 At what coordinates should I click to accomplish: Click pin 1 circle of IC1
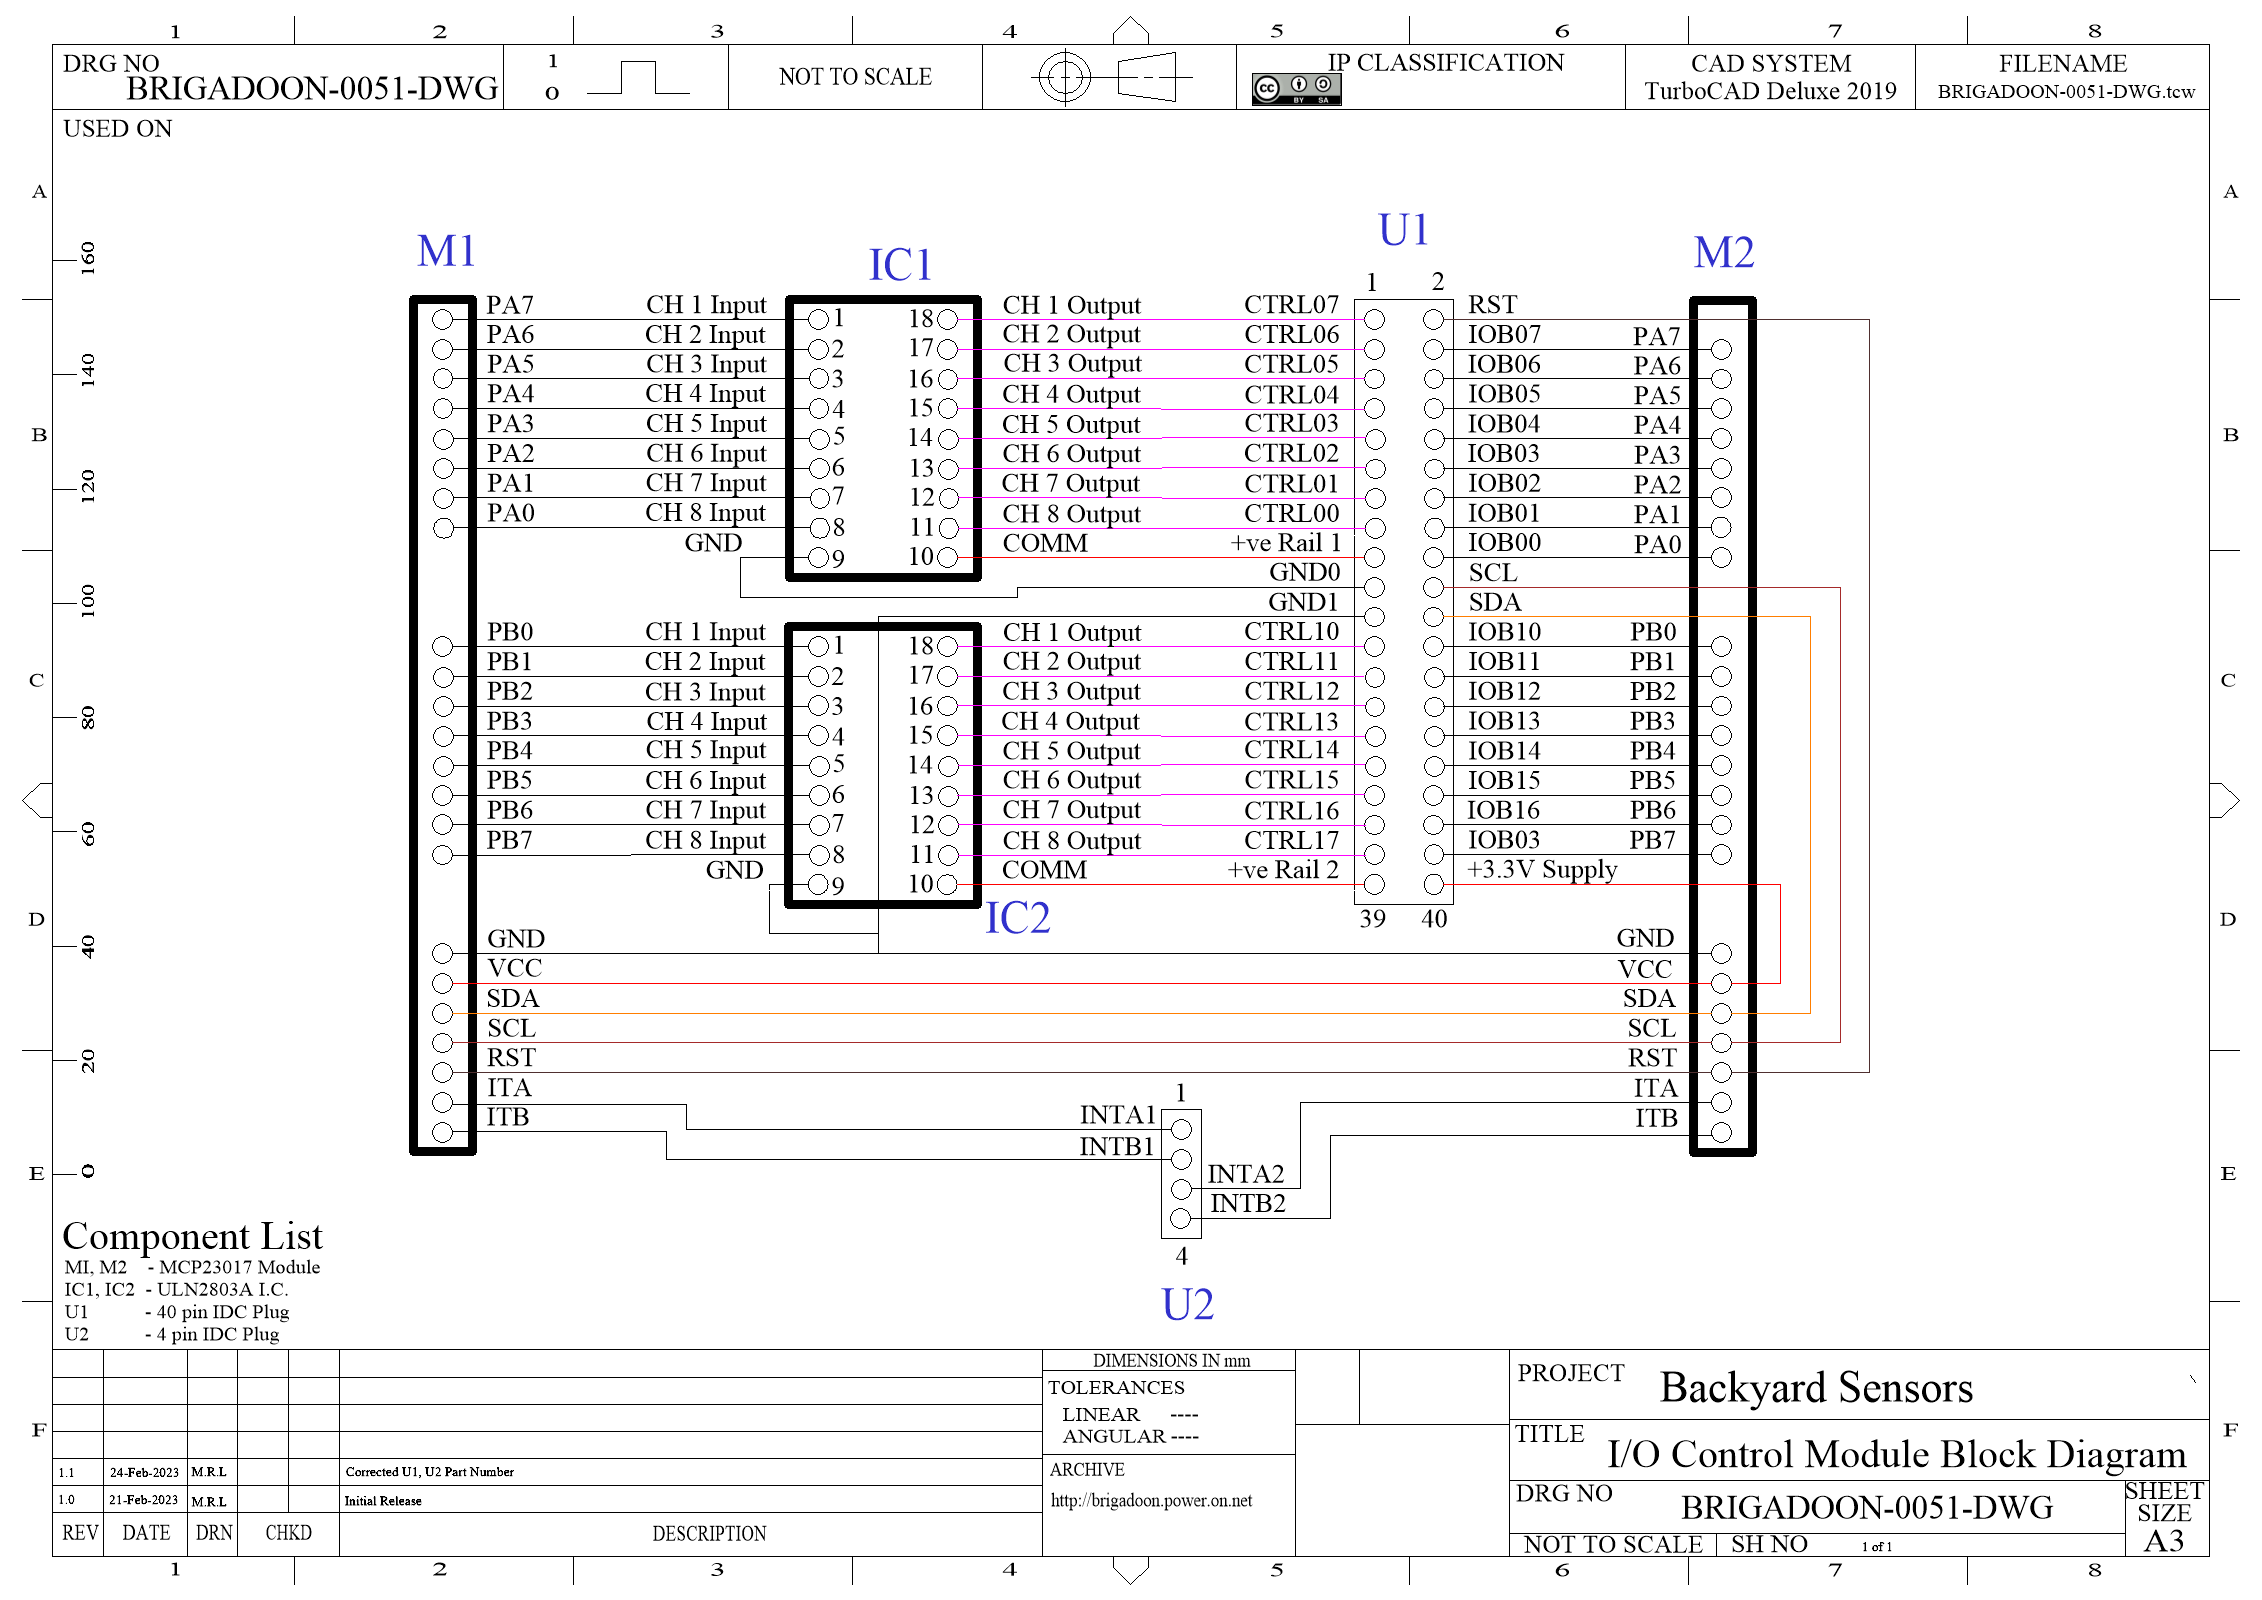pos(818,319)
